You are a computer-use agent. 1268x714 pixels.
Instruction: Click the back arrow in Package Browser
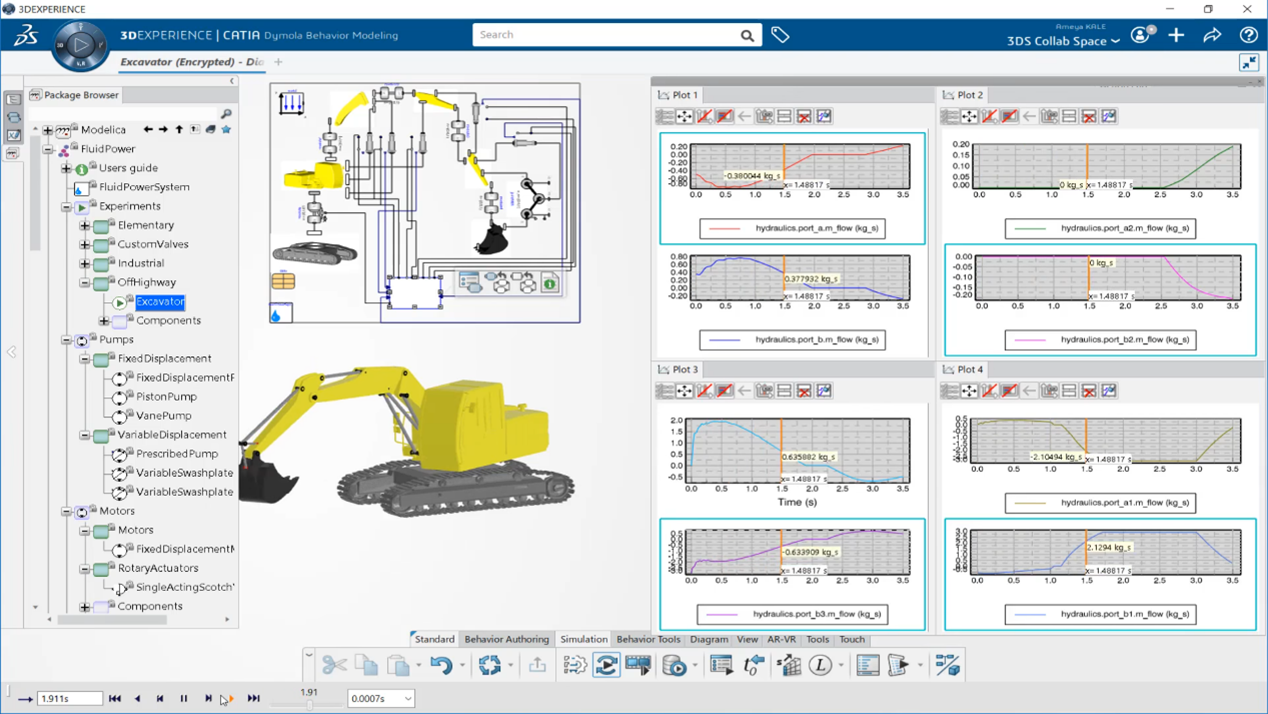(148, 129)
